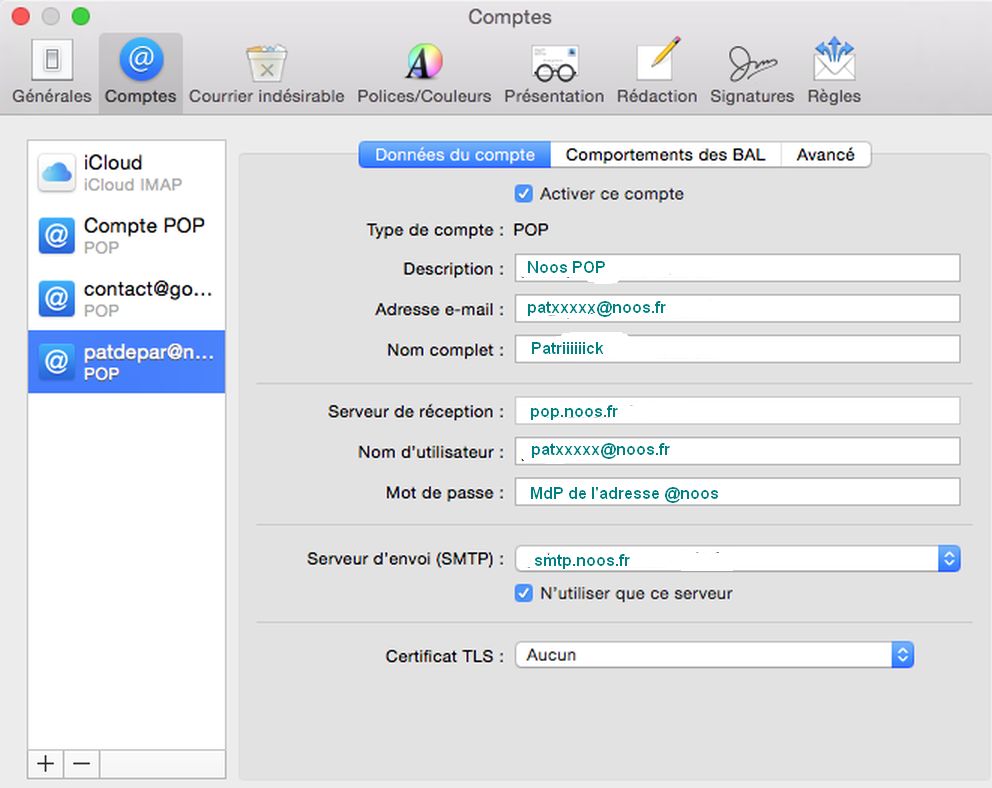This screenshot has width=992, height=788.
Task: Toggle N'utiliser que ce serveur checkbox
Action: pyautogui.click(x=523, y=593)
